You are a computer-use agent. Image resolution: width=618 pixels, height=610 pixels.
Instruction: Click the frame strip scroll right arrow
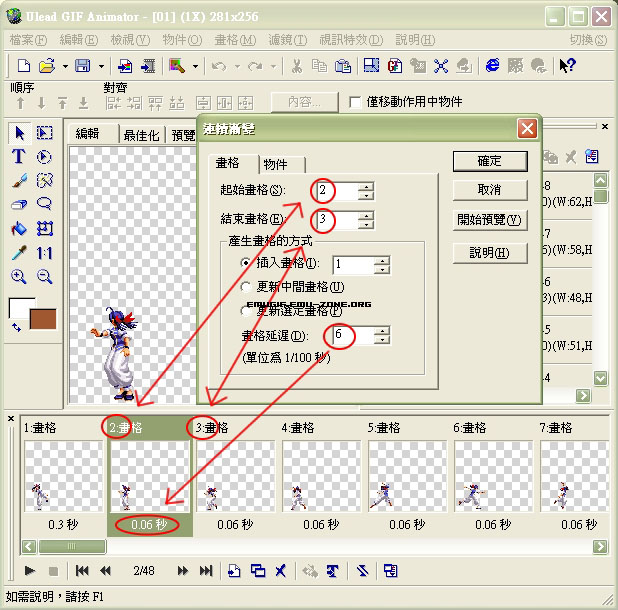click(x=600, y=546)
